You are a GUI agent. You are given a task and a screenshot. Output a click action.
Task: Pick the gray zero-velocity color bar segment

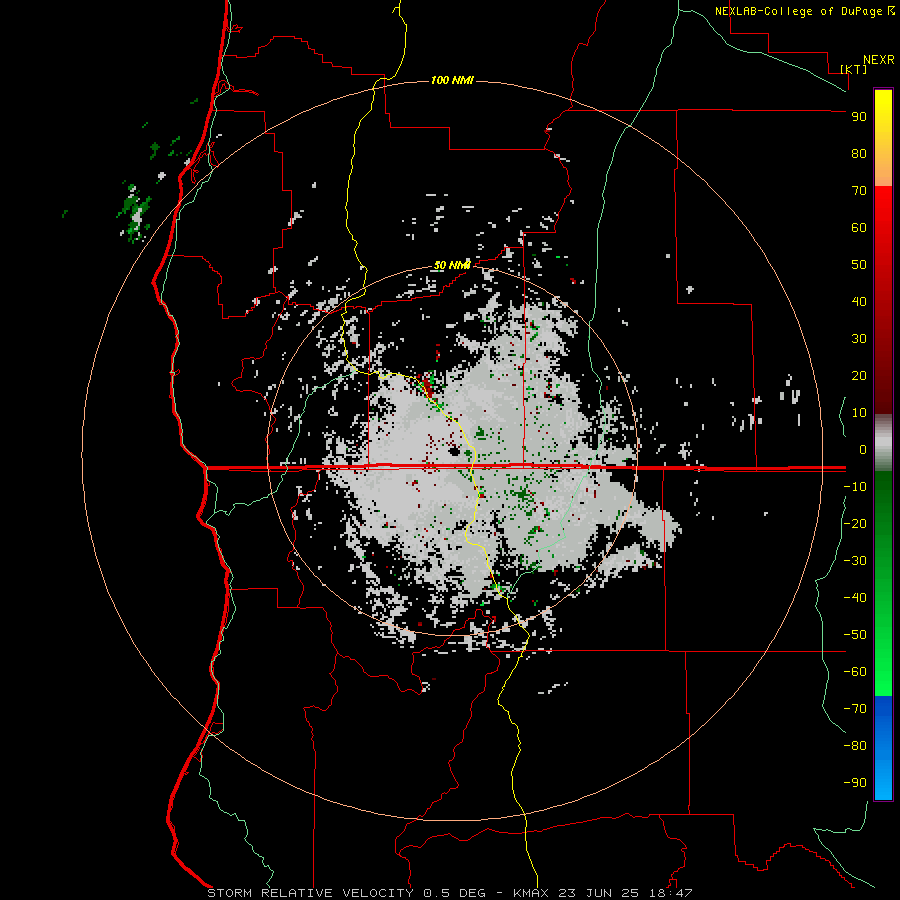(x=883, y=443)
